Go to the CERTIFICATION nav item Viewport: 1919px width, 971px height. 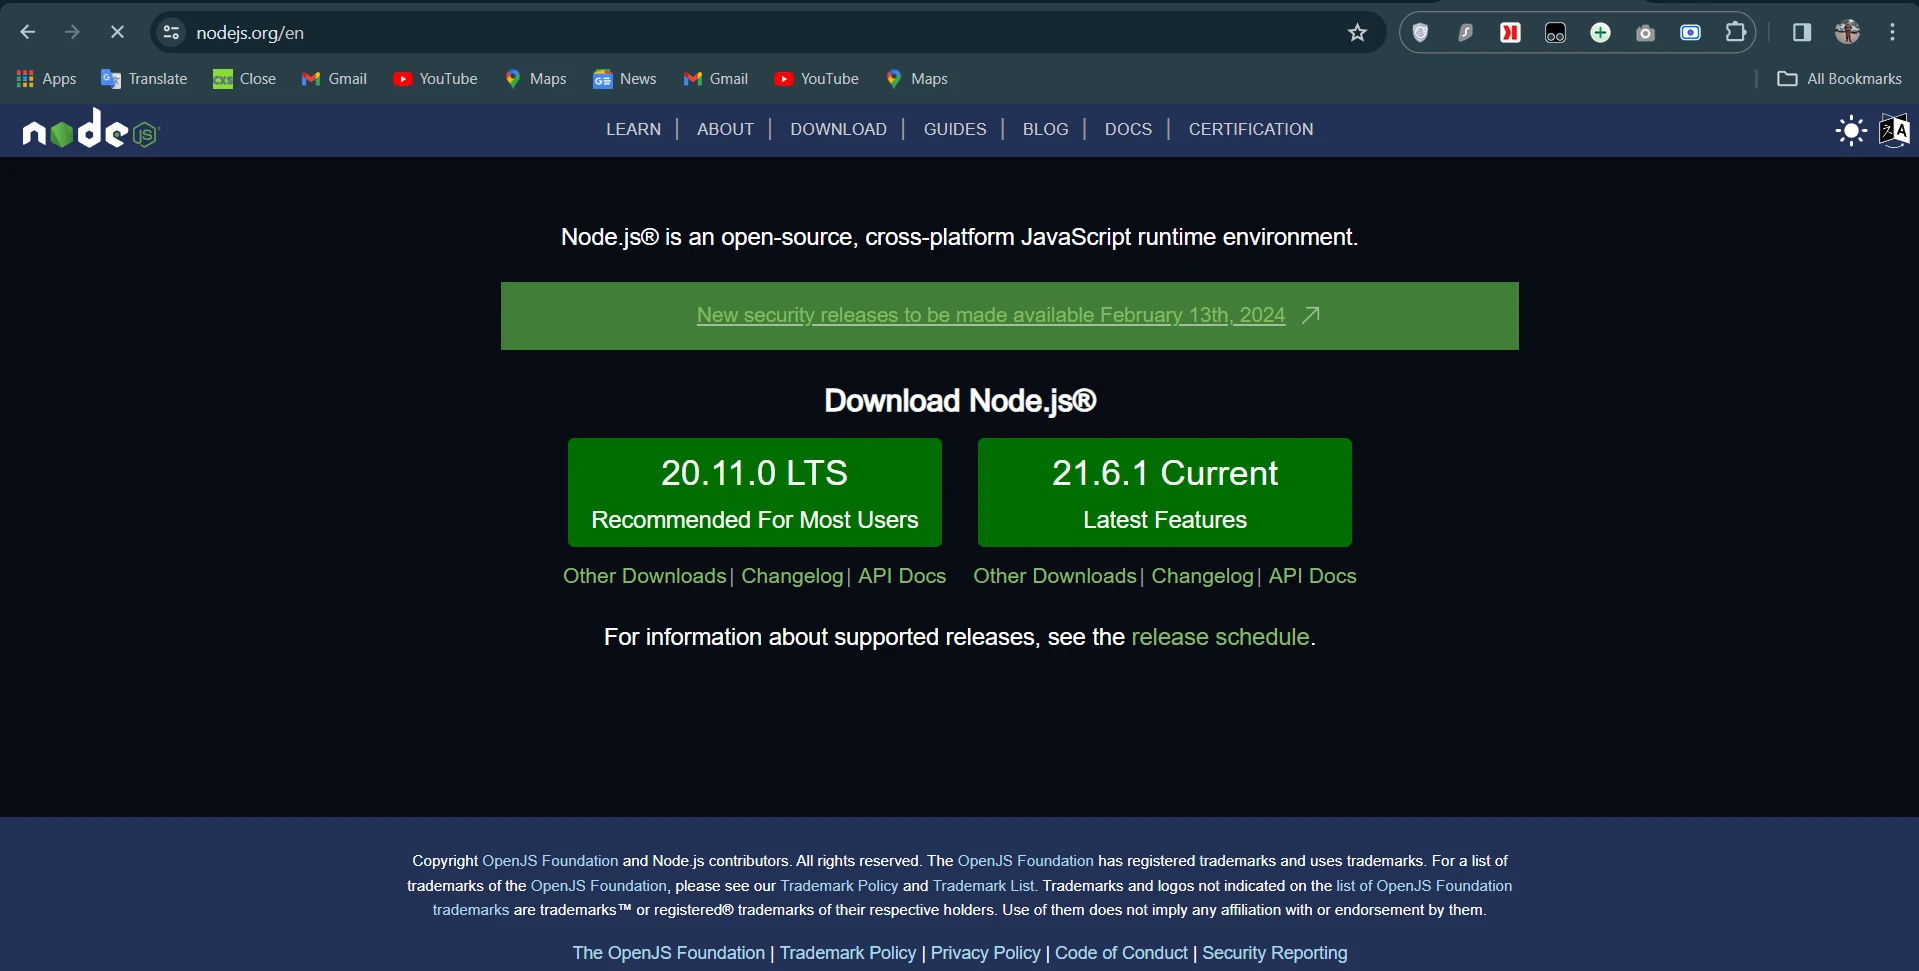tap(1251, 129)
